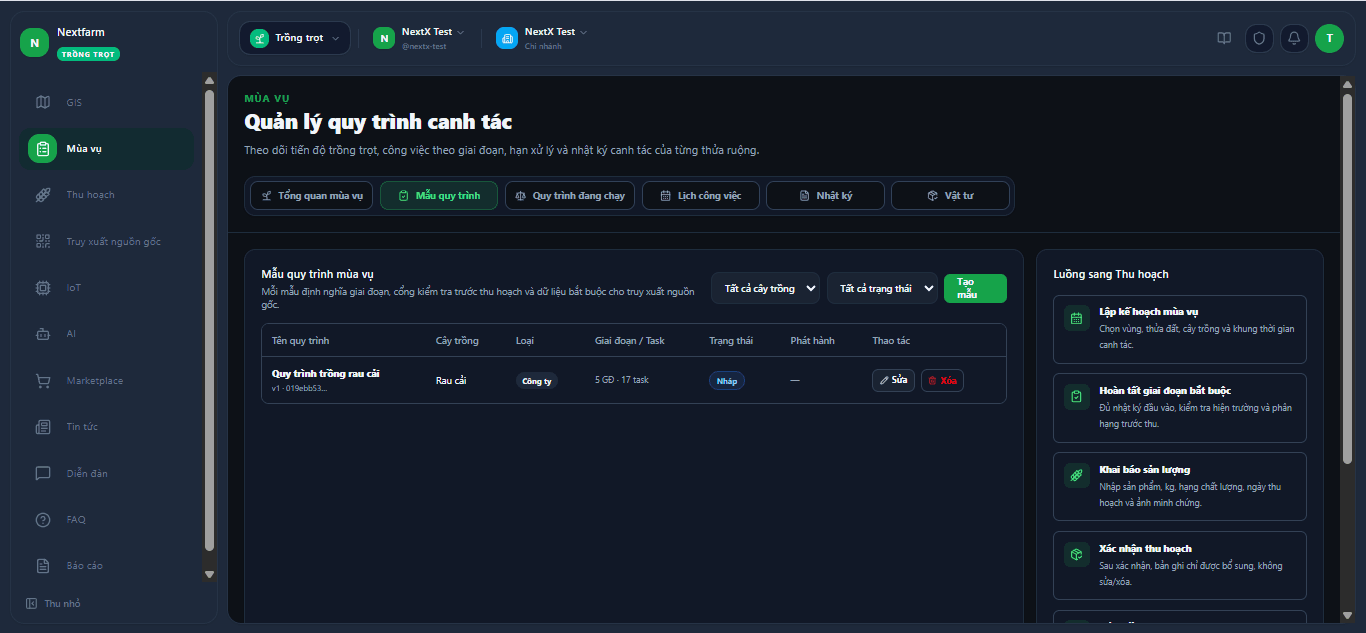
Task: Open Tất cả cây trồng filter
Action: tap(765, 288)
